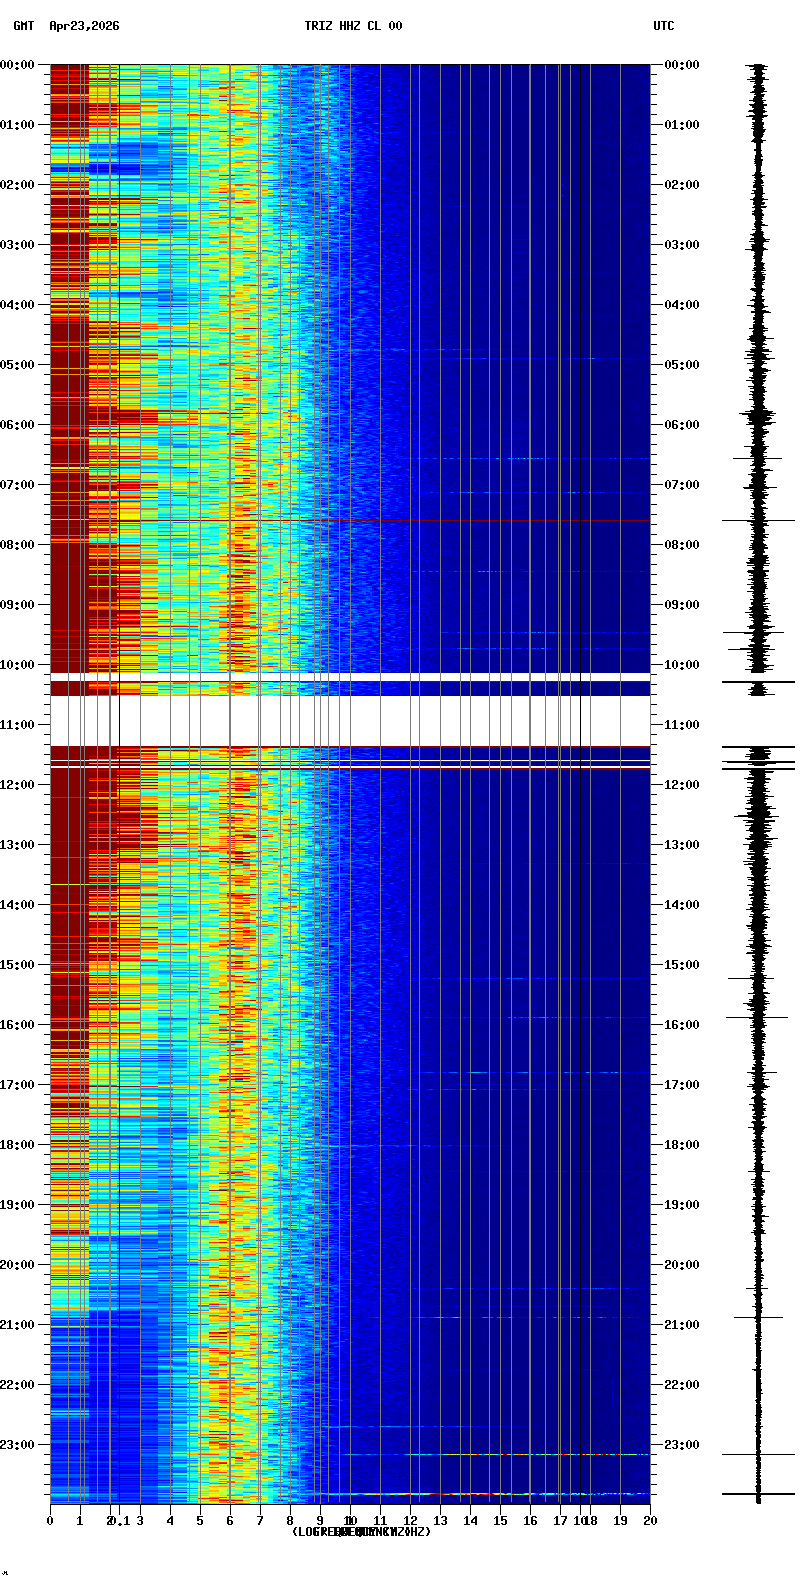Screen dimensions: 802x1584
Task: Select the 23:00 marker on right time axis
Action: point(682,1445)
